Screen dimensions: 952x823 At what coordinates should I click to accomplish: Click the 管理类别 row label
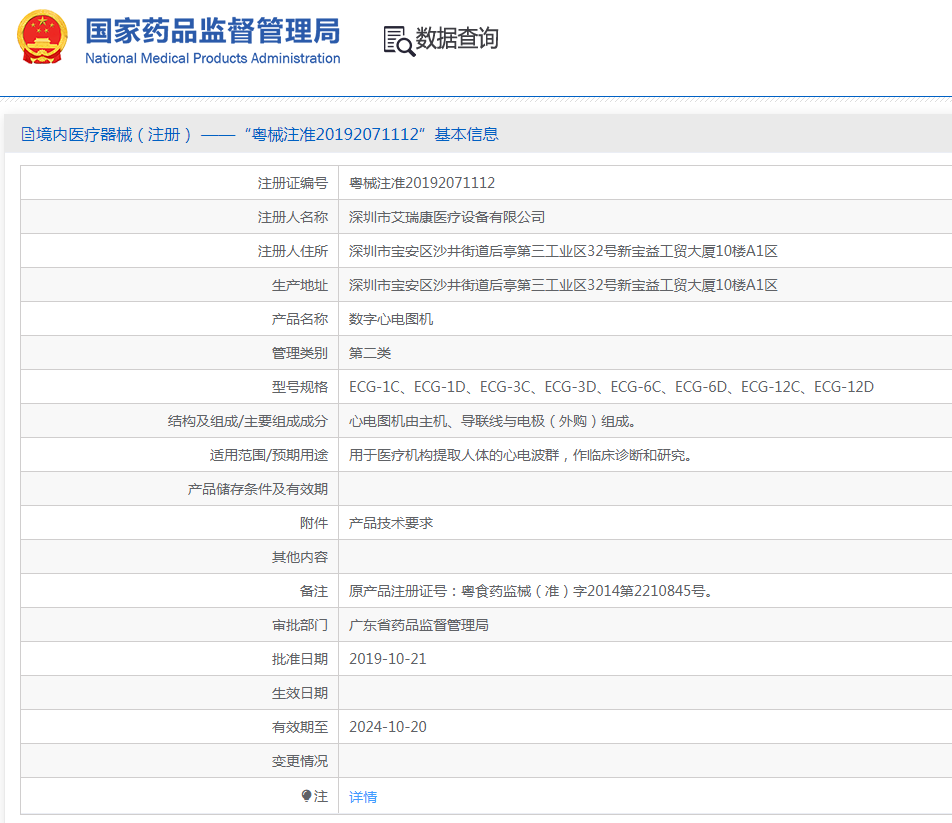click(x=300, y=353)
